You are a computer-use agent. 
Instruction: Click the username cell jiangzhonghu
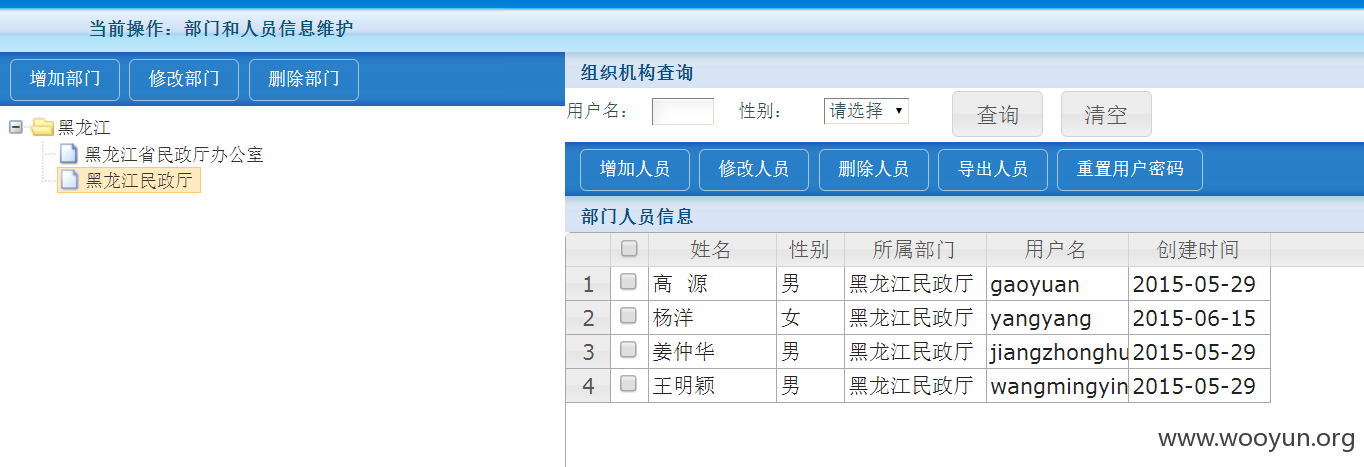pos(1057,352)
